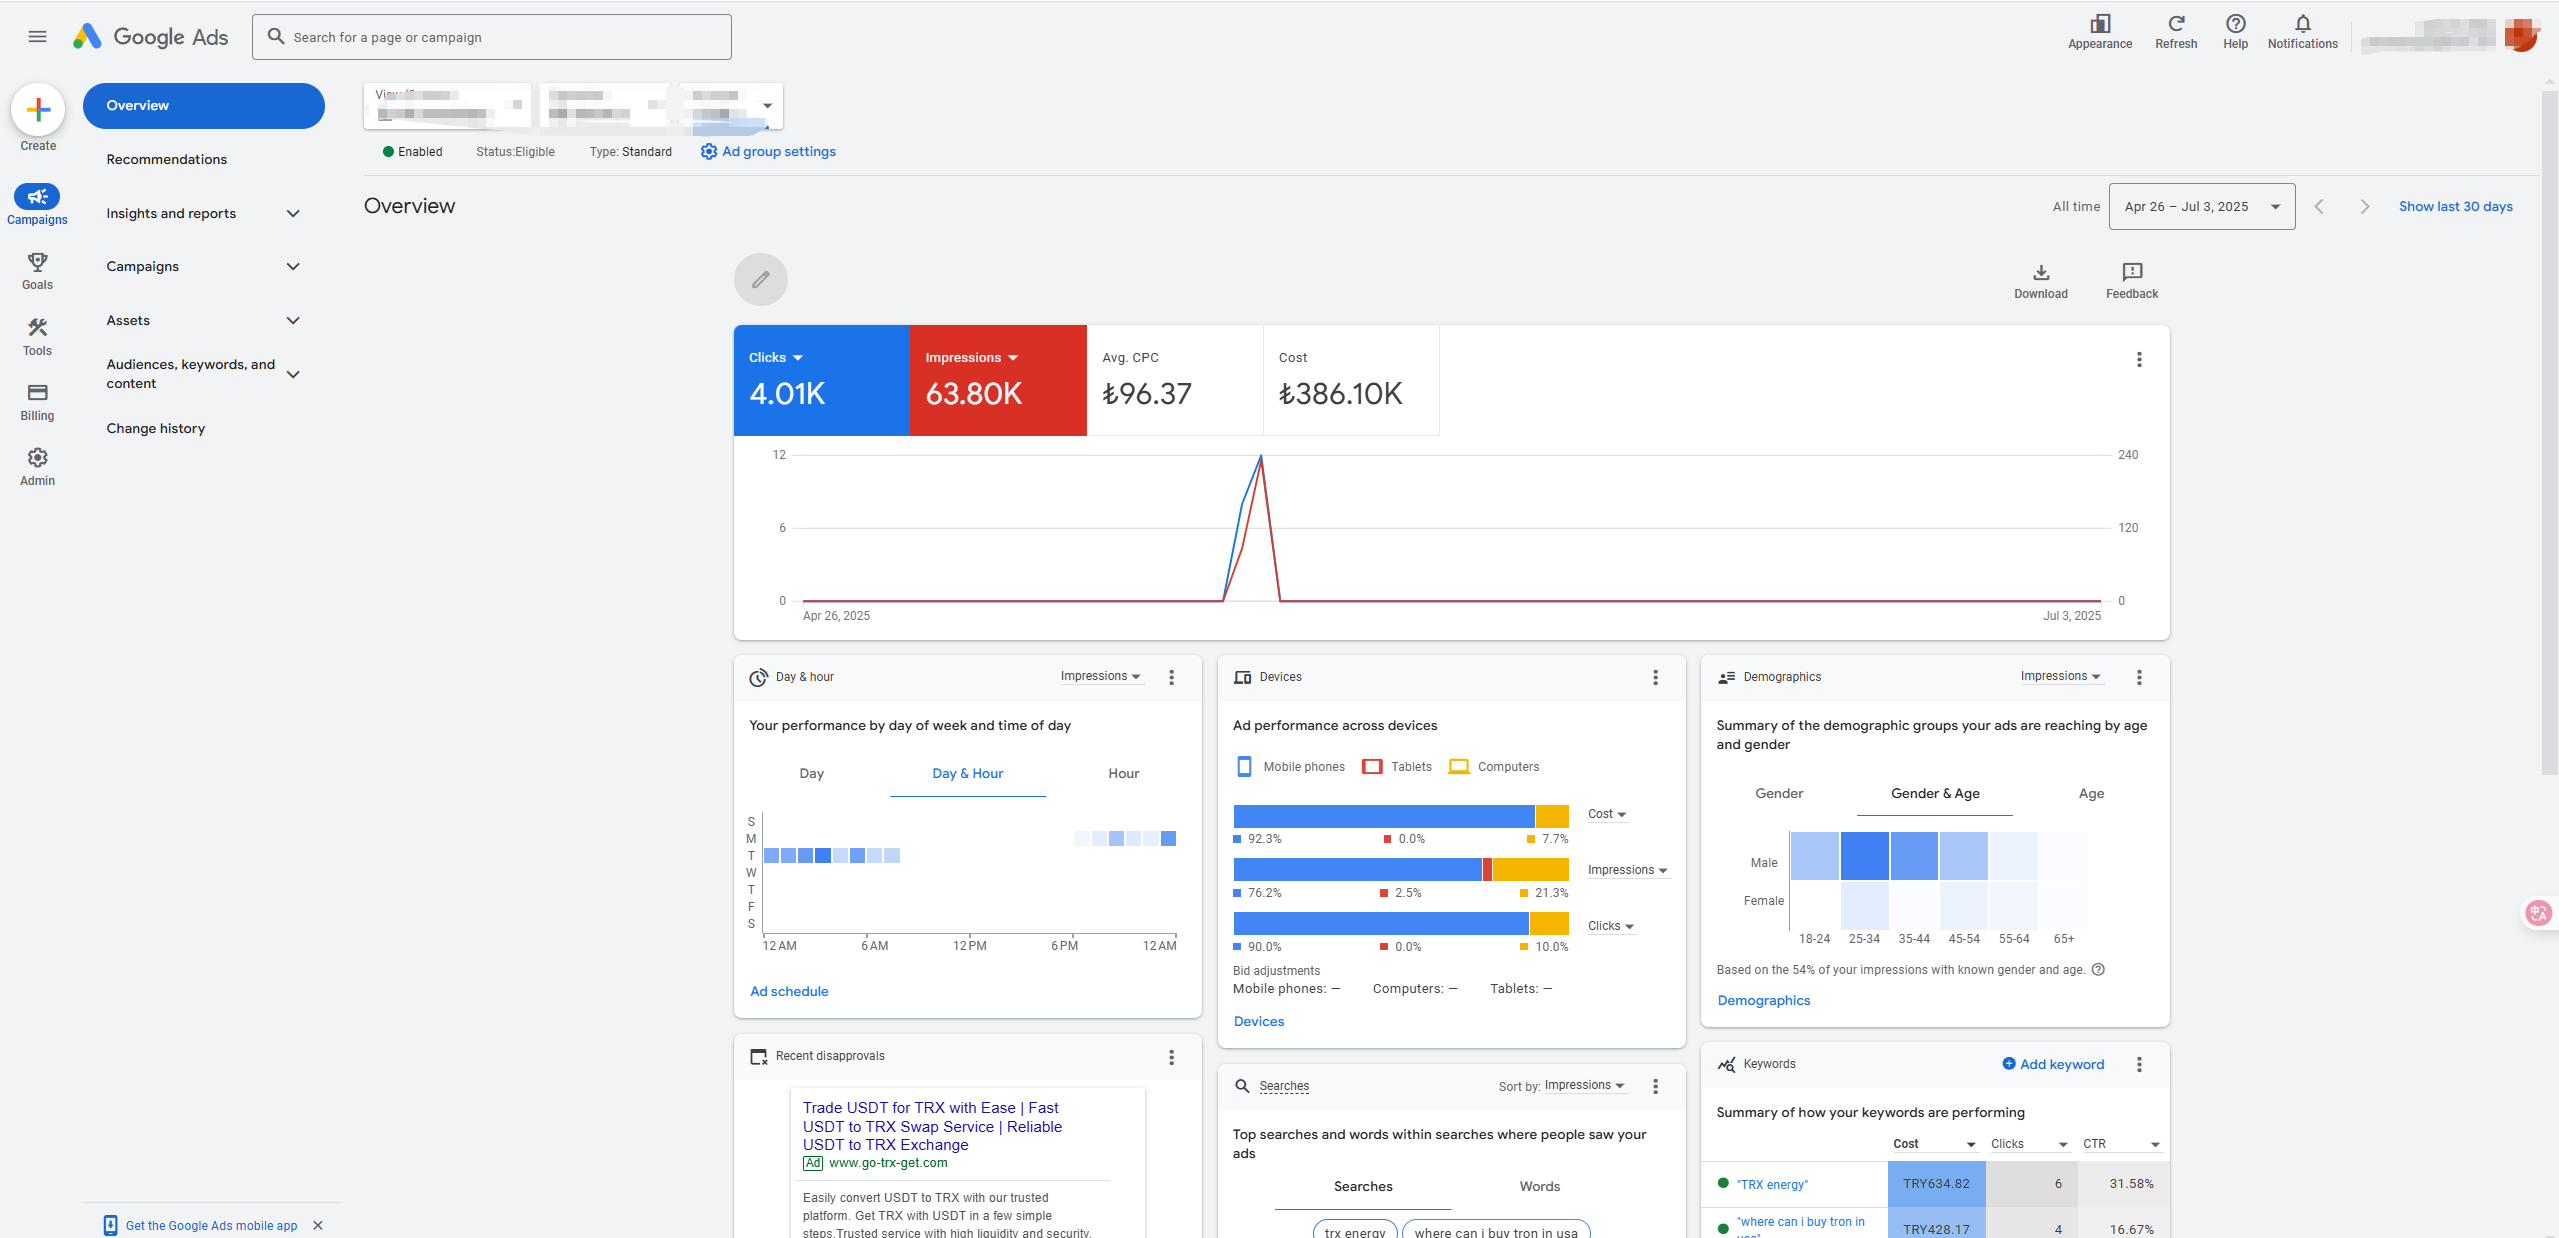Image resolution: width=2559 pixels, height=1238 pixels.
Task: Click the pencil edit button
Action: tap(761, 279)
